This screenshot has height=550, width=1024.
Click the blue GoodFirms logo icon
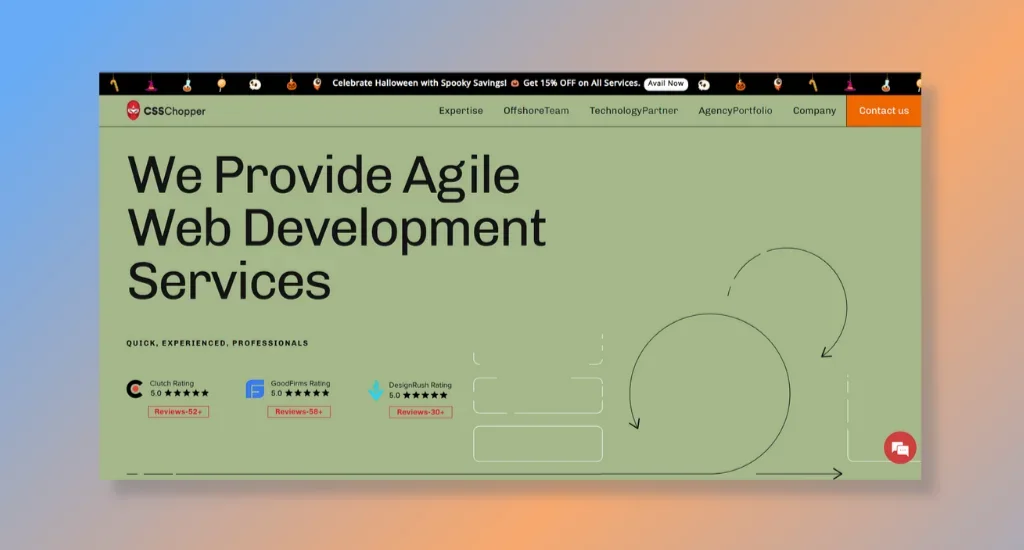tap(255, 389)
